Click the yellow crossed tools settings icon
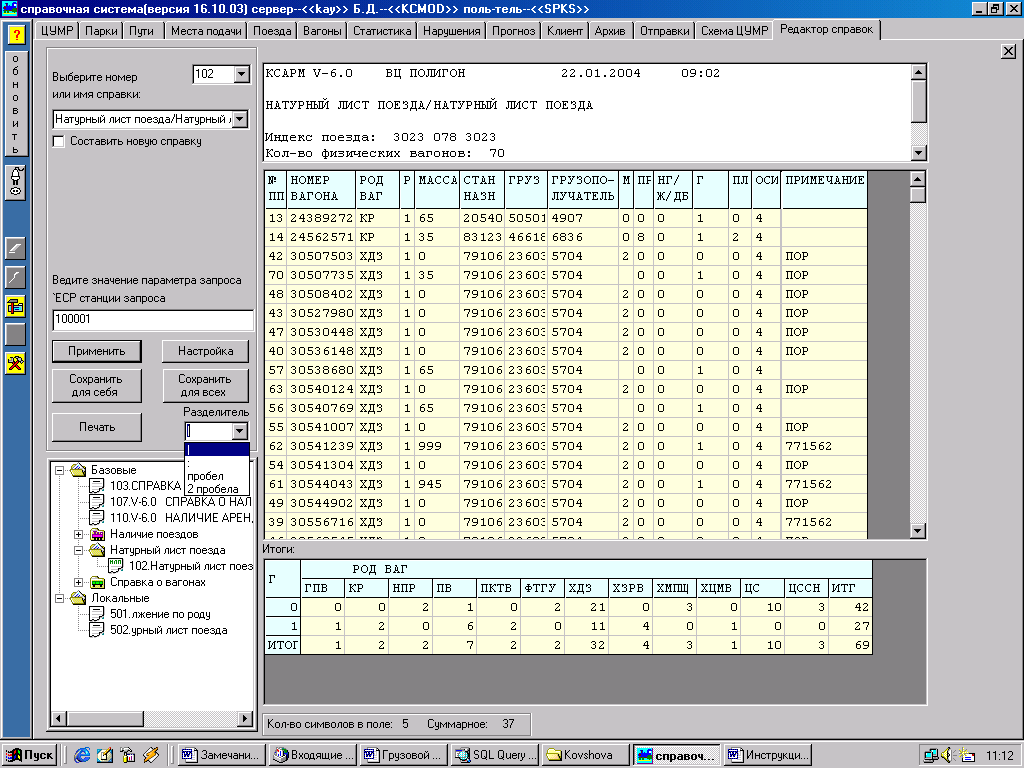Image resolution: width=1024 pixels, height=768 pixels. (16, 362)
